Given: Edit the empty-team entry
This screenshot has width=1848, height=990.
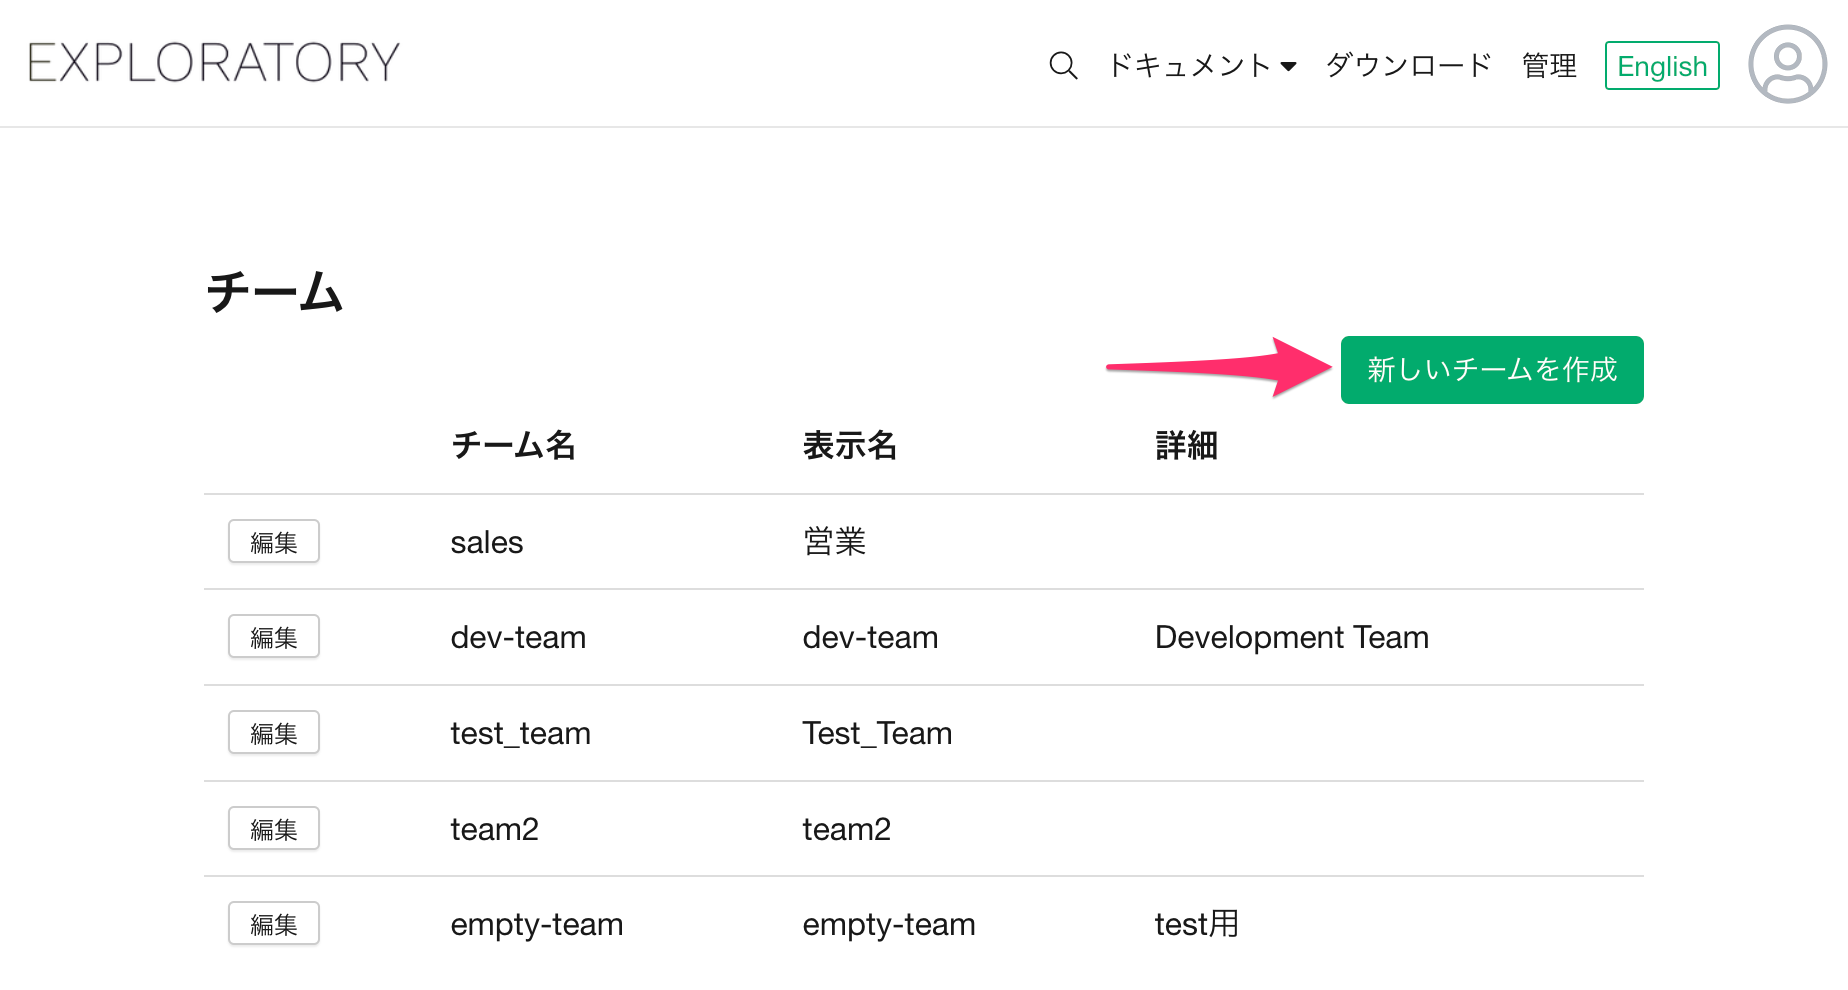Looking at the screenshot, I should 274,924.
